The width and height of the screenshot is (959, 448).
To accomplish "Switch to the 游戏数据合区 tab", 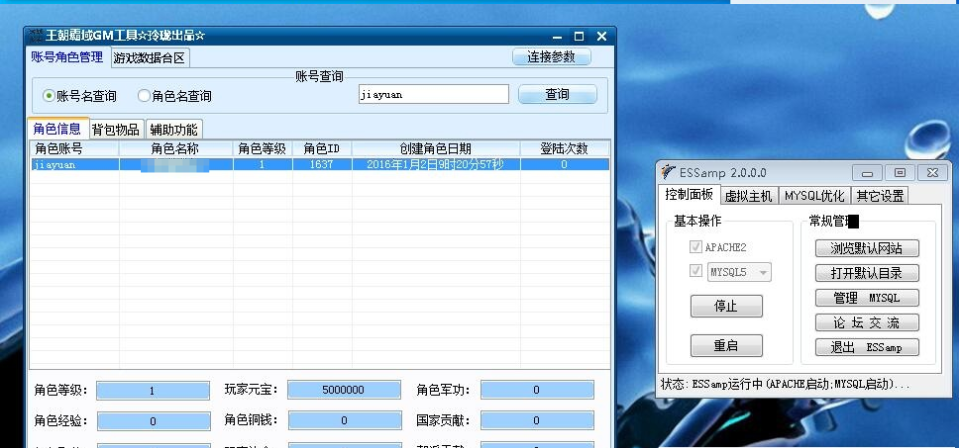I will tap(149, 57).
